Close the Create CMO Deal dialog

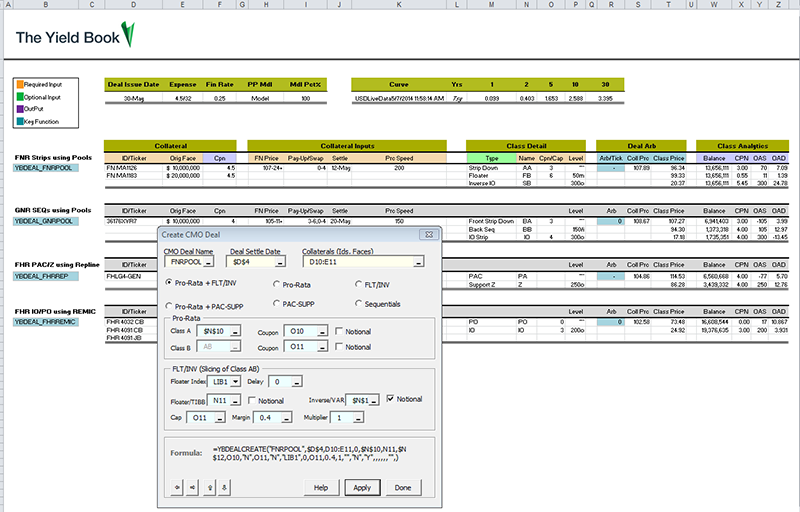tap(429, 235)
